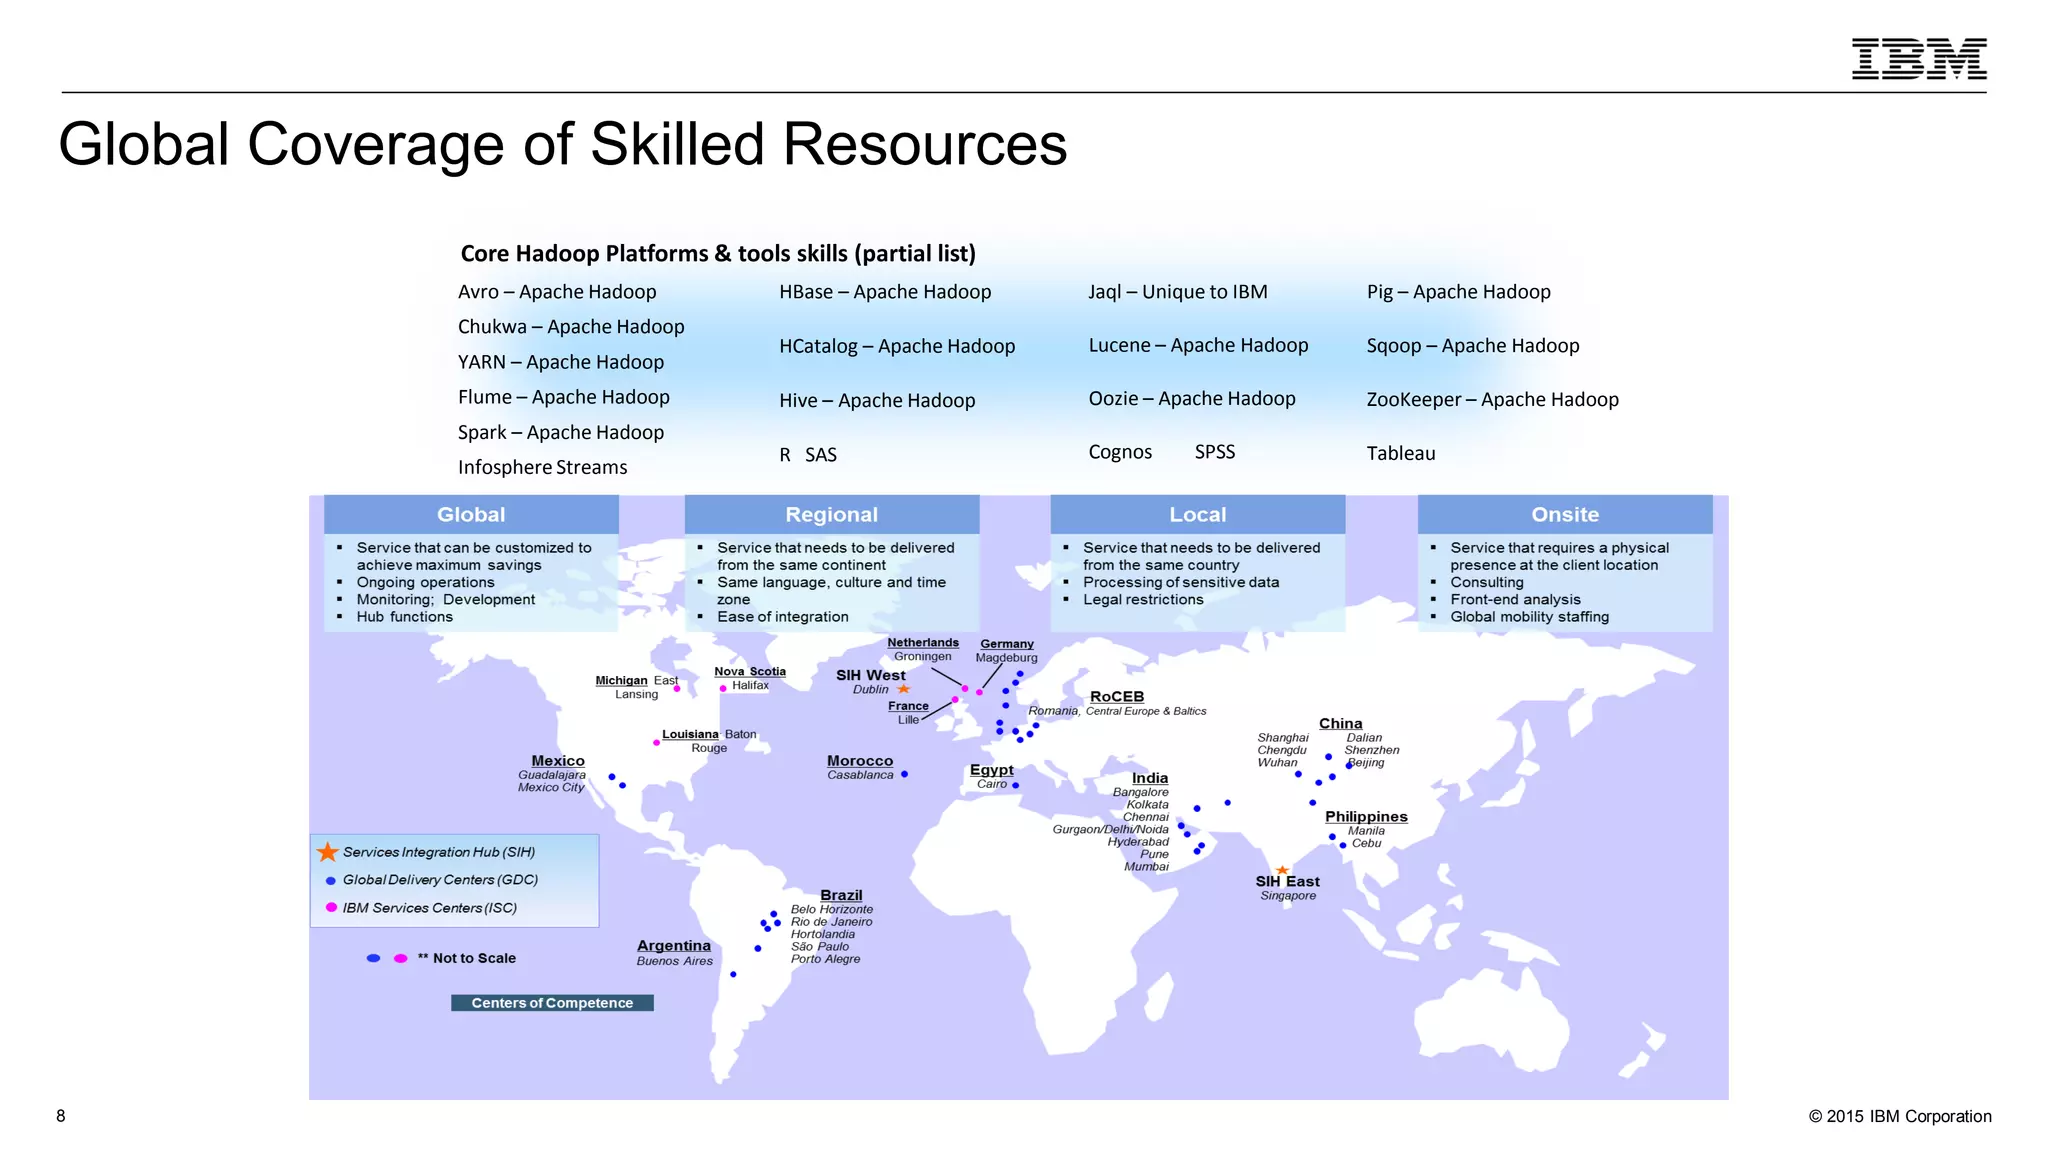The width and height of the screenshot is (2048, 1152).
Task: Click the Not to Scale note
Action: pos(467,958)
